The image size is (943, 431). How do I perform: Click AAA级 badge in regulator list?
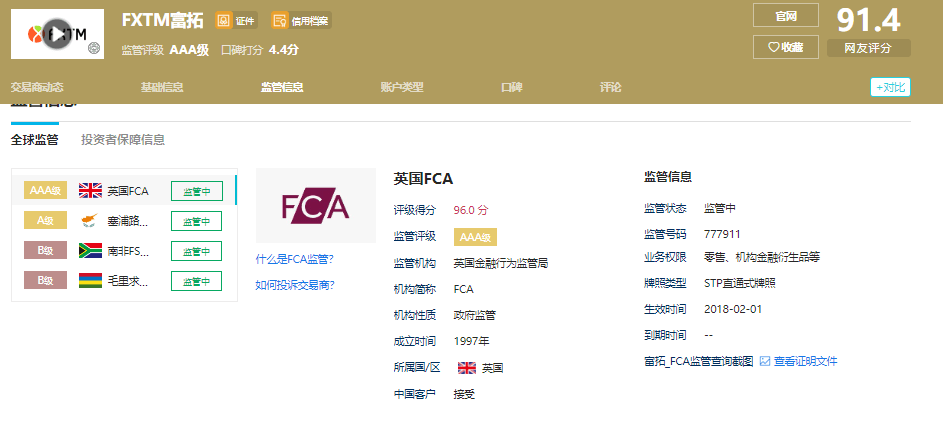point(45,191)
